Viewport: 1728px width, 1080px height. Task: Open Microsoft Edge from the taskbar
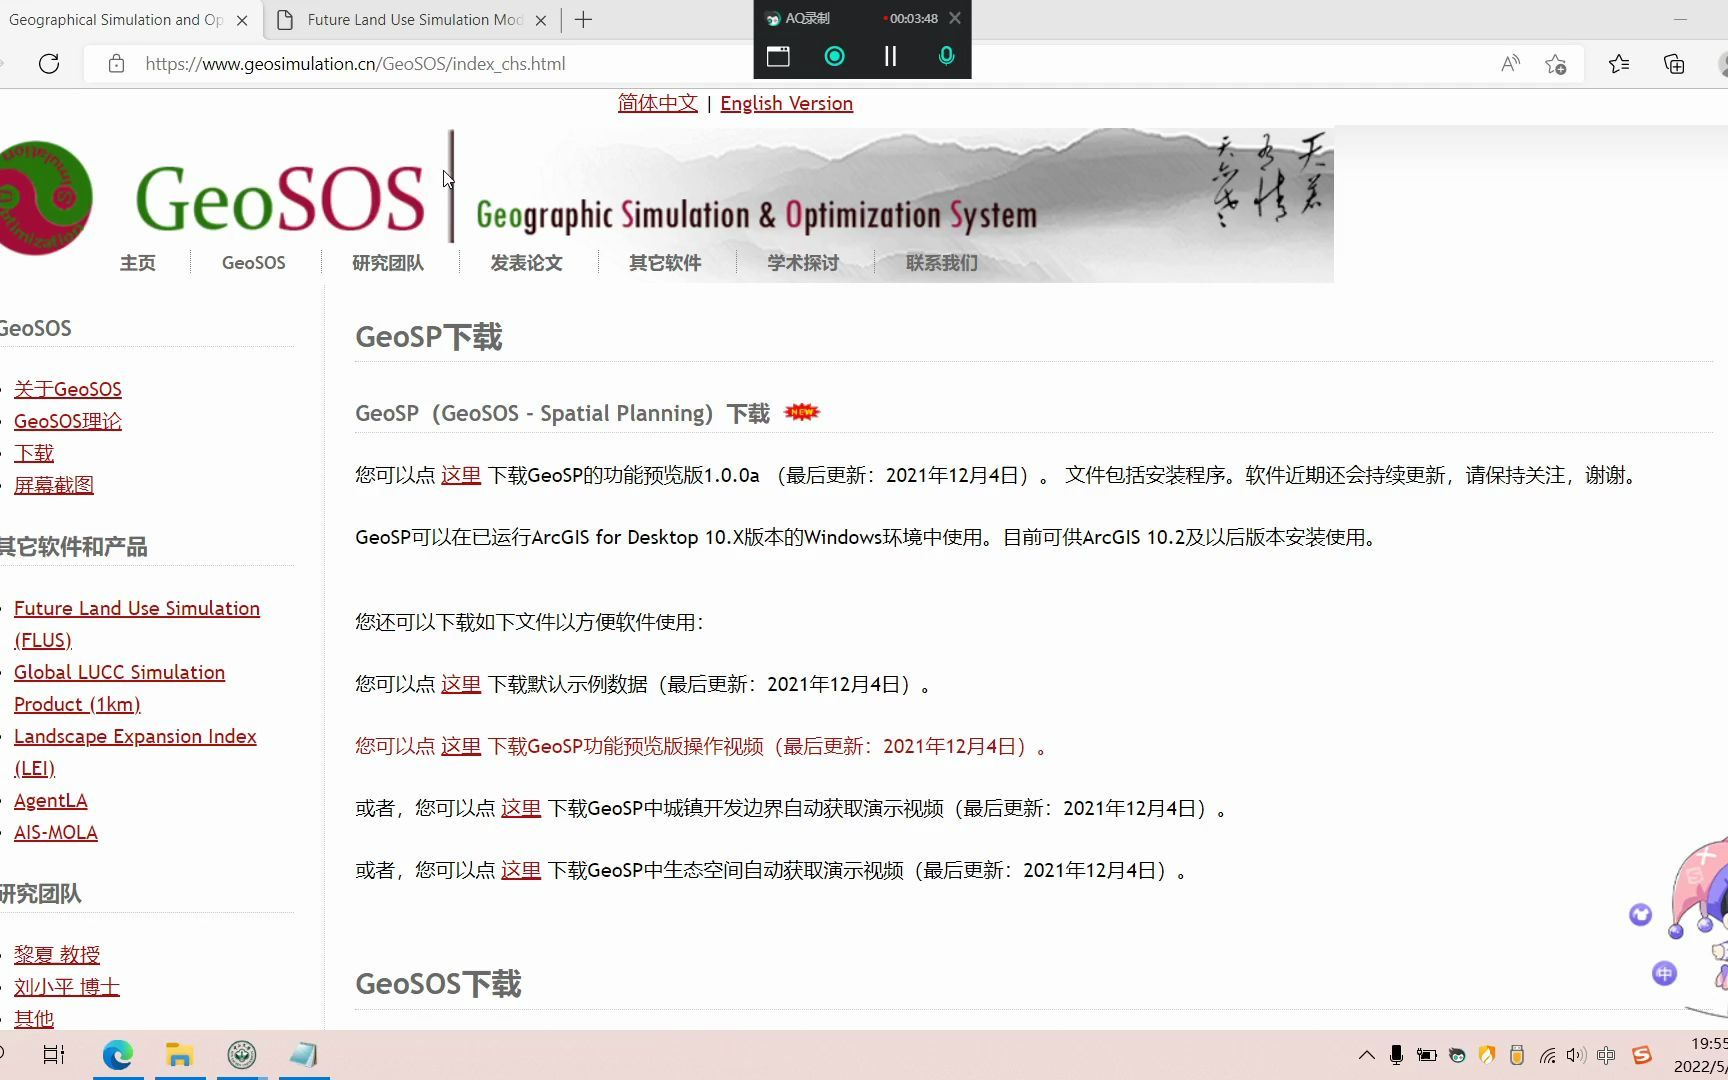(118, 1055)
